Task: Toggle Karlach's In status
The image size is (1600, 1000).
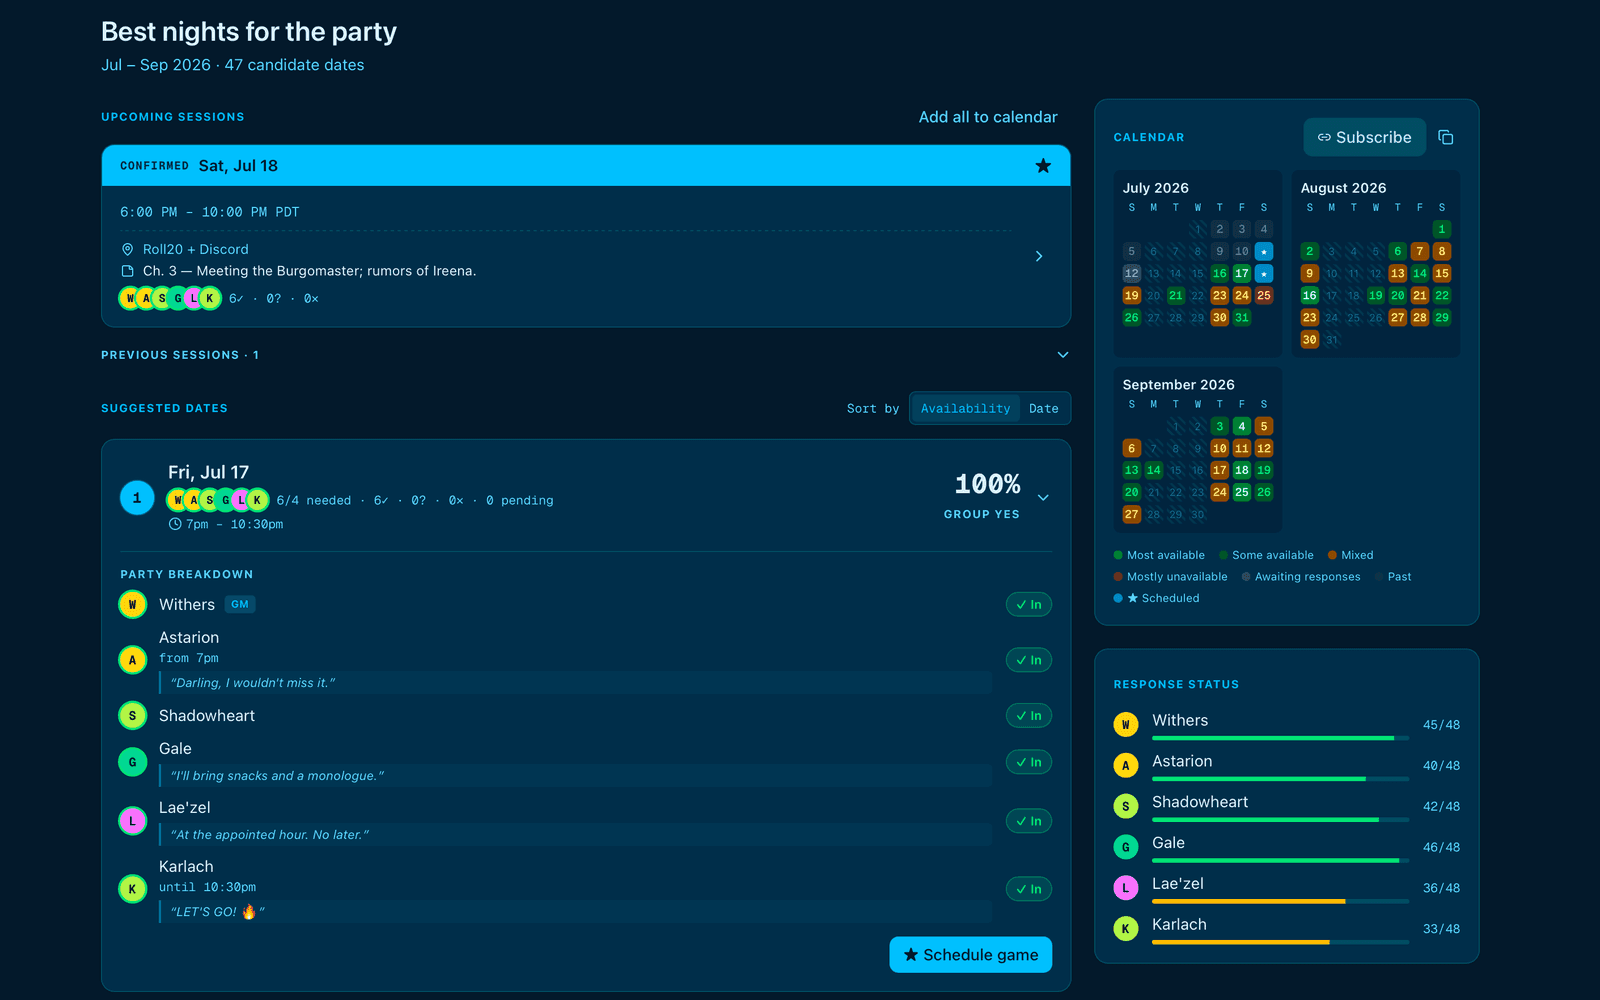Action: pyautogui.click(x=1029, y=889)
